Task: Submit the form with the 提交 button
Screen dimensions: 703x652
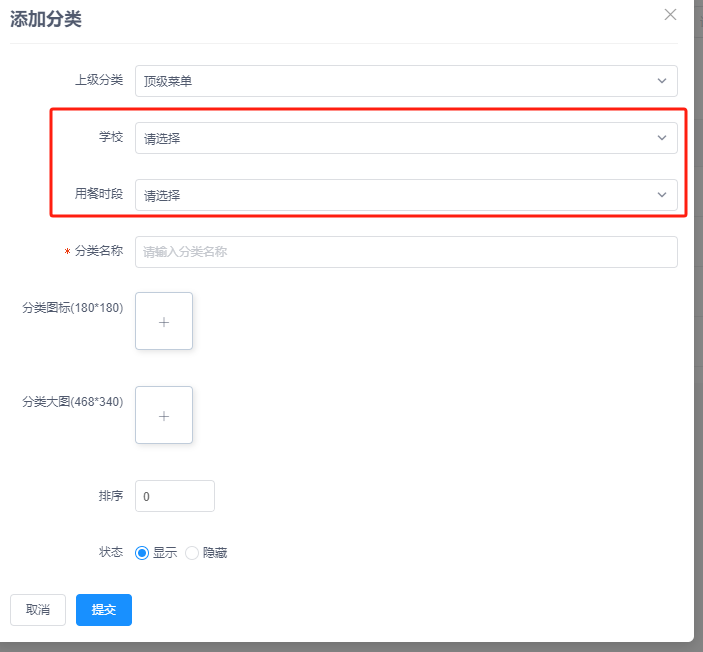Action: [x=104, y=610]
